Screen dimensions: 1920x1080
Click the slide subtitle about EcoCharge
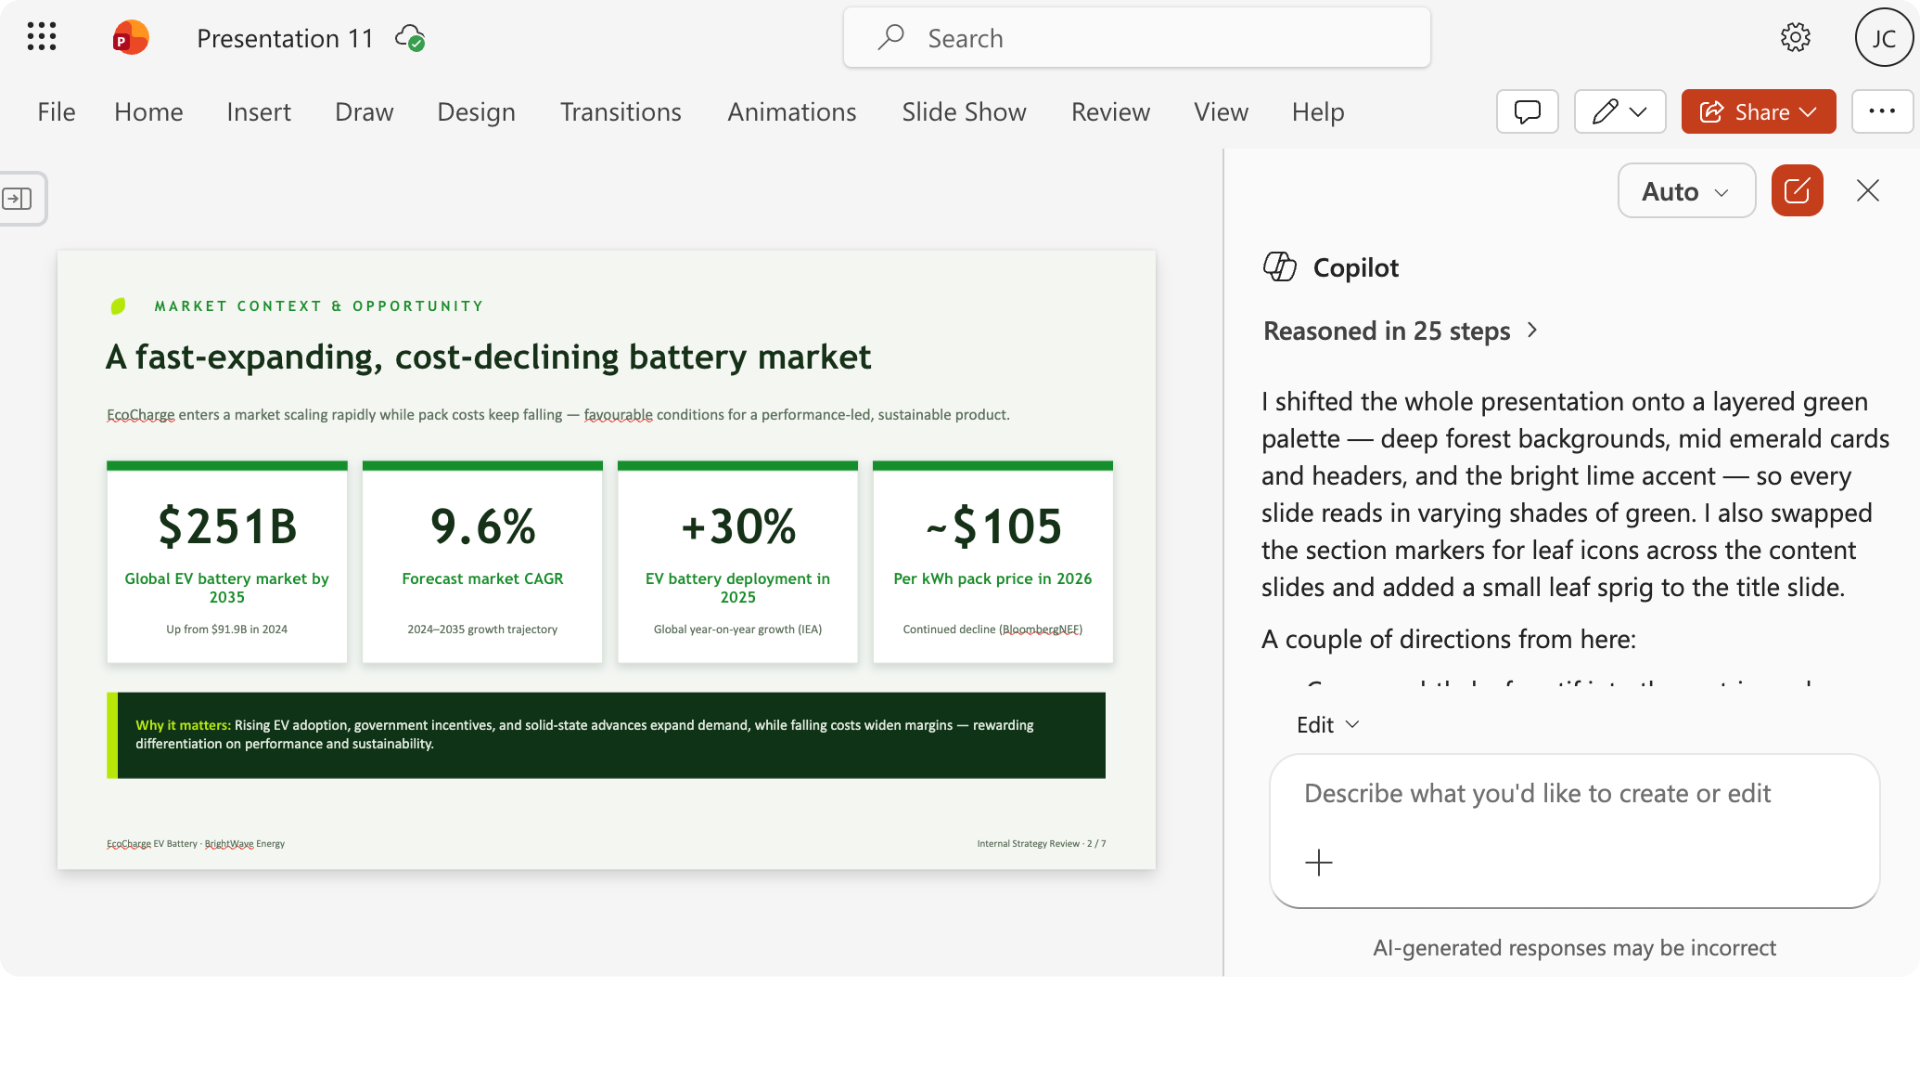click(x=558, y=415)
